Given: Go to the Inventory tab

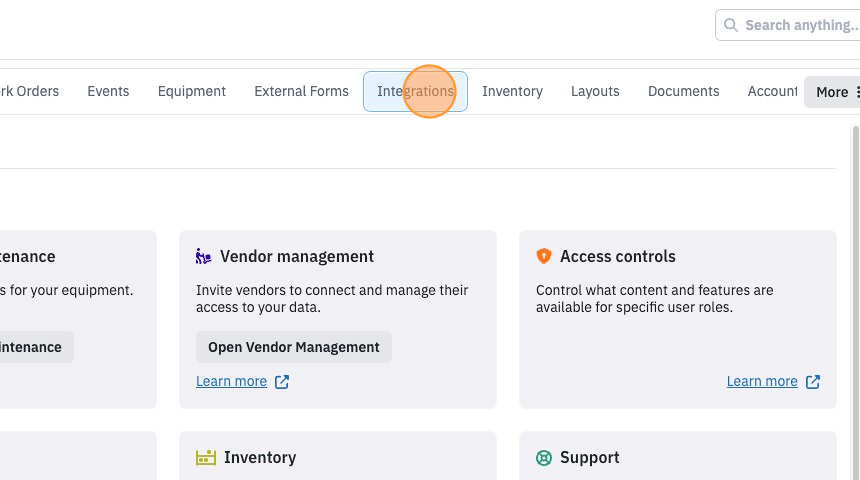Looking at the screenshot, I should pyautogui.click(x=512, y=91).
